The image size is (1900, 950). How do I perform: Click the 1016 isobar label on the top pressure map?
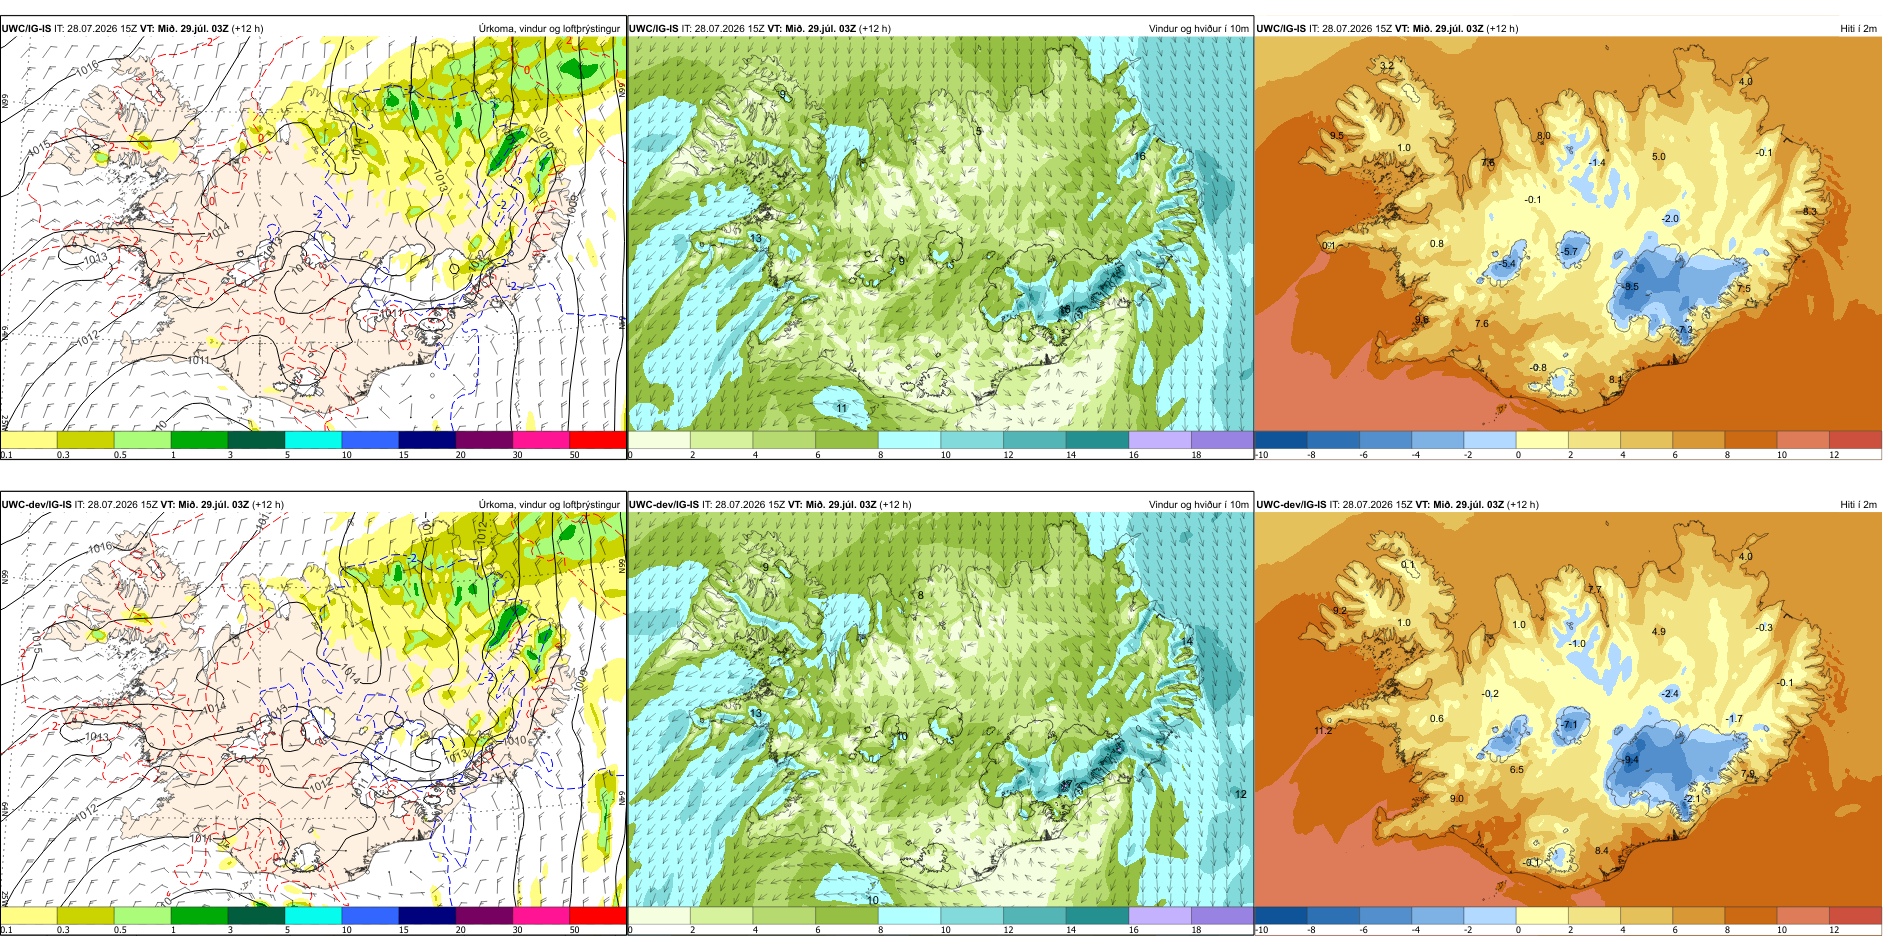[87, 68]
